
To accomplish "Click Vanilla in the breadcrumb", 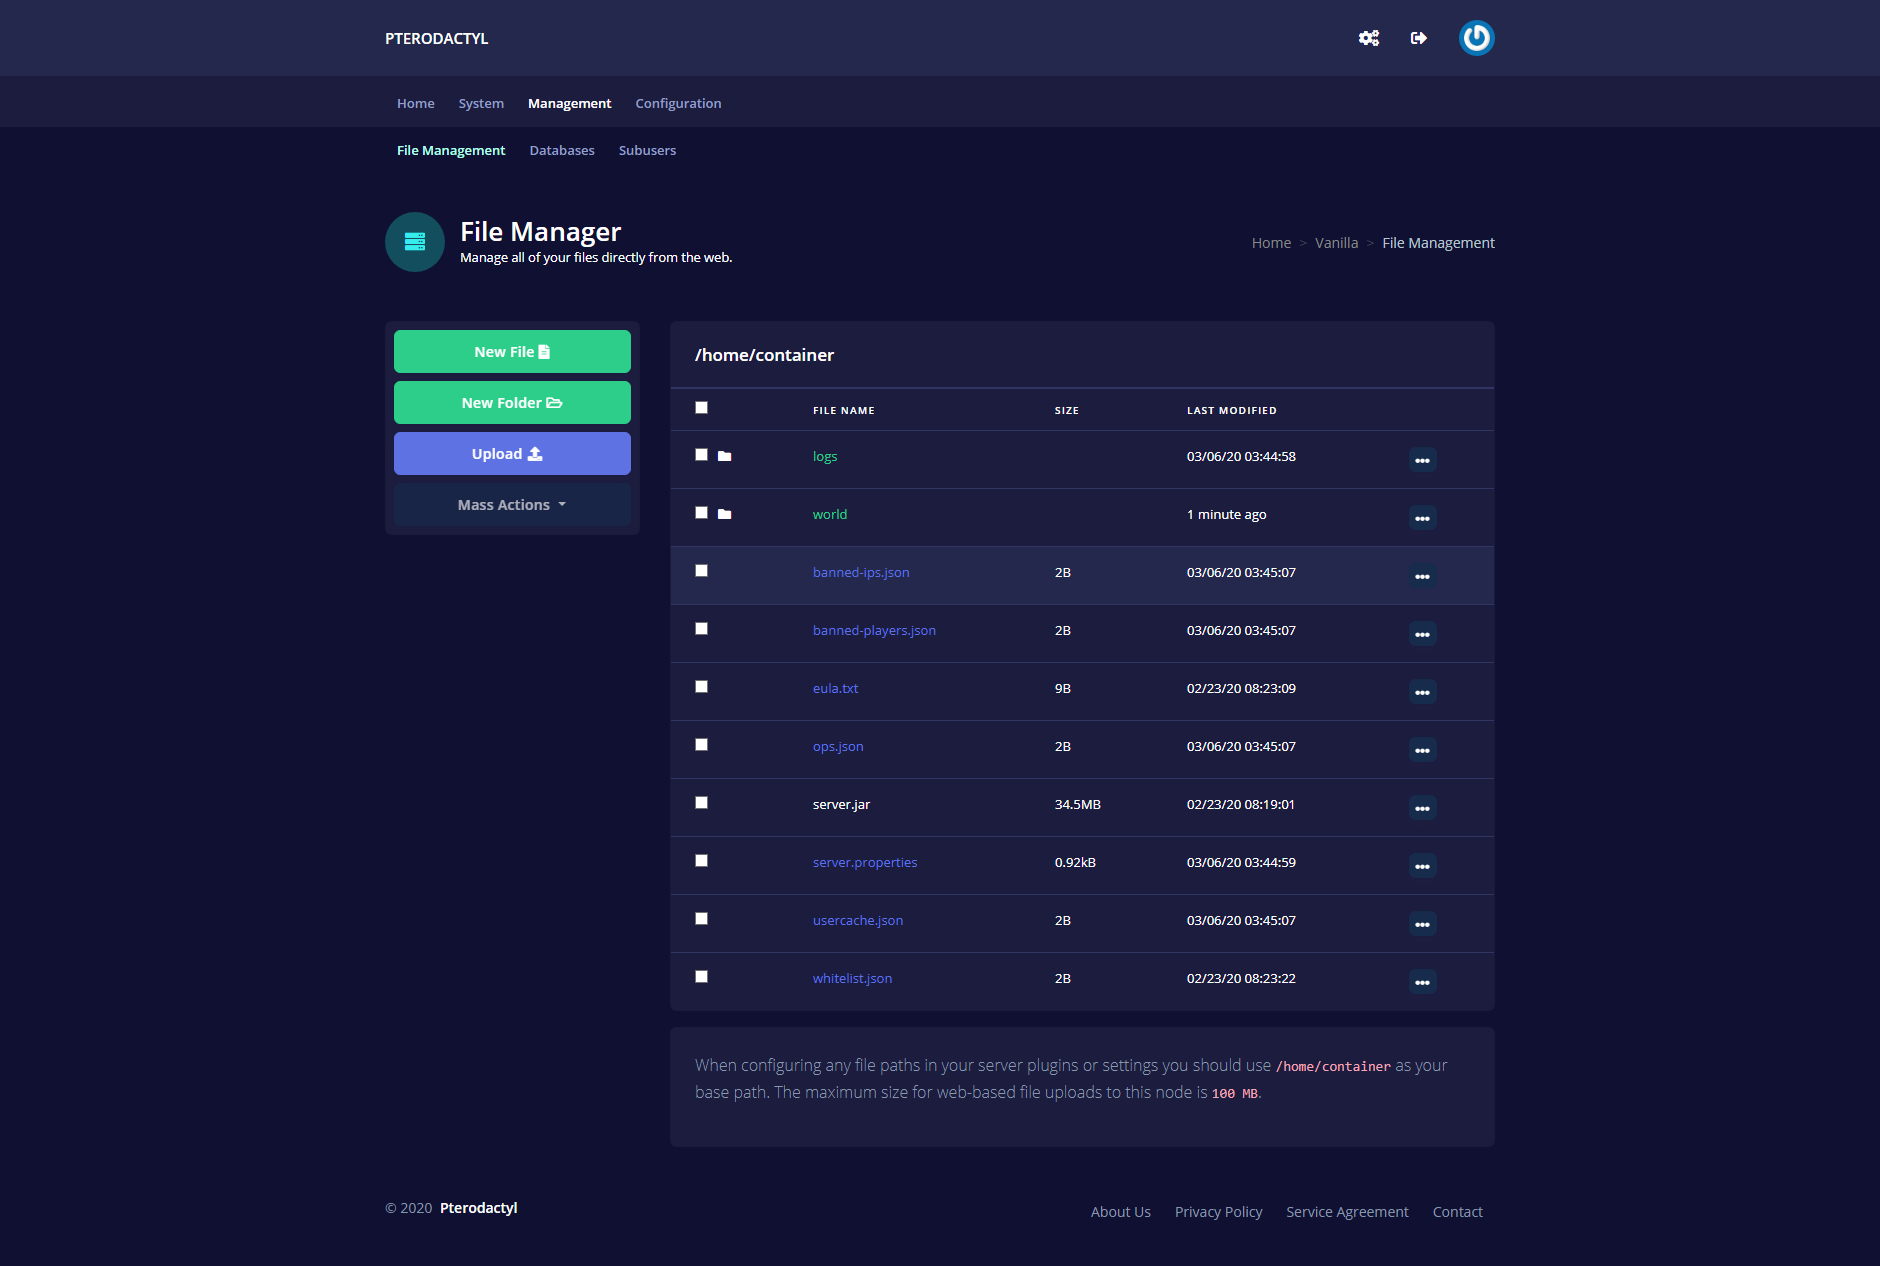I will coord(1336,243).
